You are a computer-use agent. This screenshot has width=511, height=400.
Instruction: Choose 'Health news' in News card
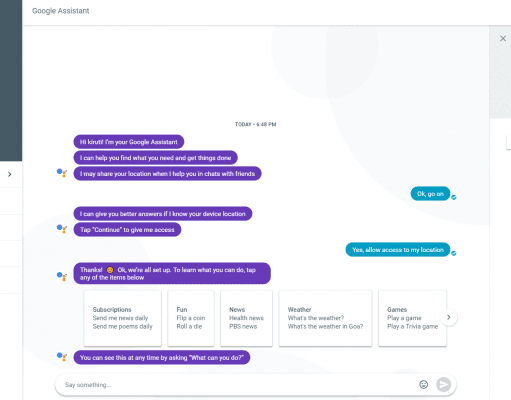246,318
